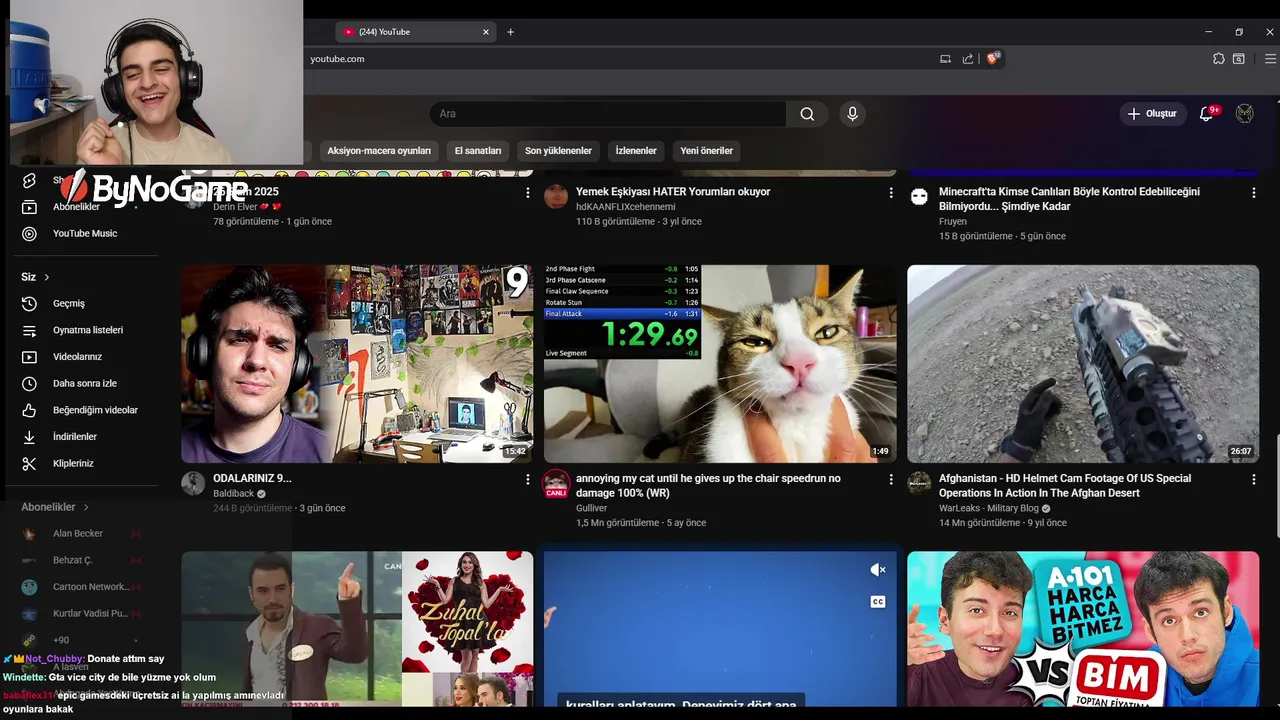Open Alan Becker subscription channel
Image resolution: width=1280 pixels, height=720 pixels.
click(80, 534)
